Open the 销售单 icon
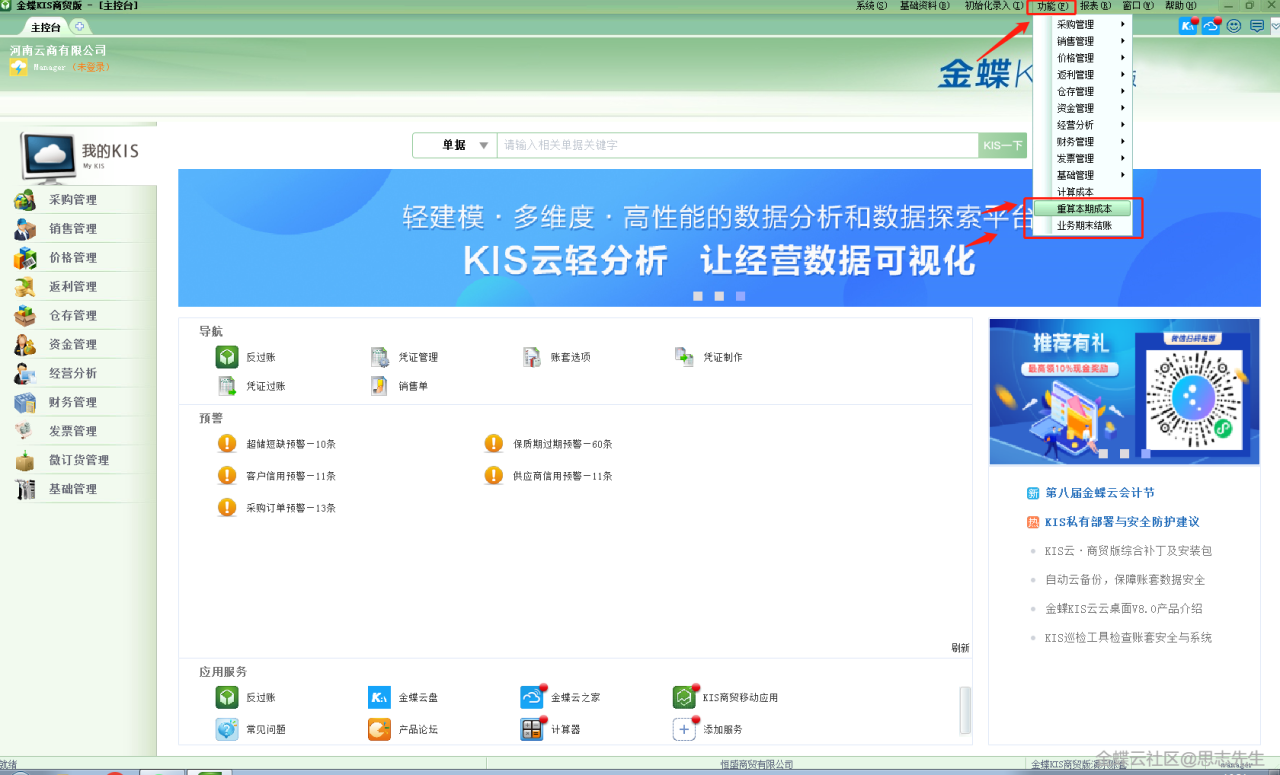This screenshot has width=1280, height=775. 380,386
